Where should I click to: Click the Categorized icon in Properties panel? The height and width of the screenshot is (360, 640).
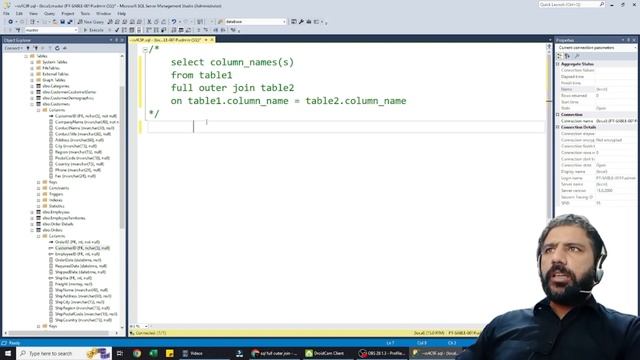560,56
